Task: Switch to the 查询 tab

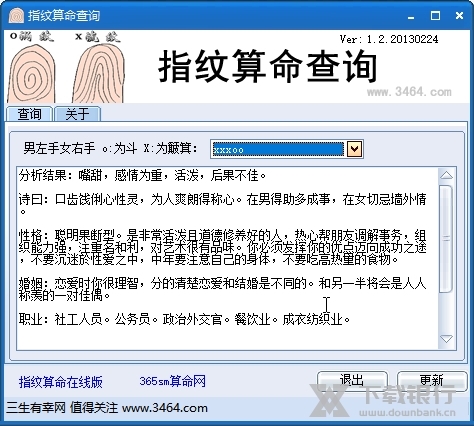Action: click(x=29, y=114)
